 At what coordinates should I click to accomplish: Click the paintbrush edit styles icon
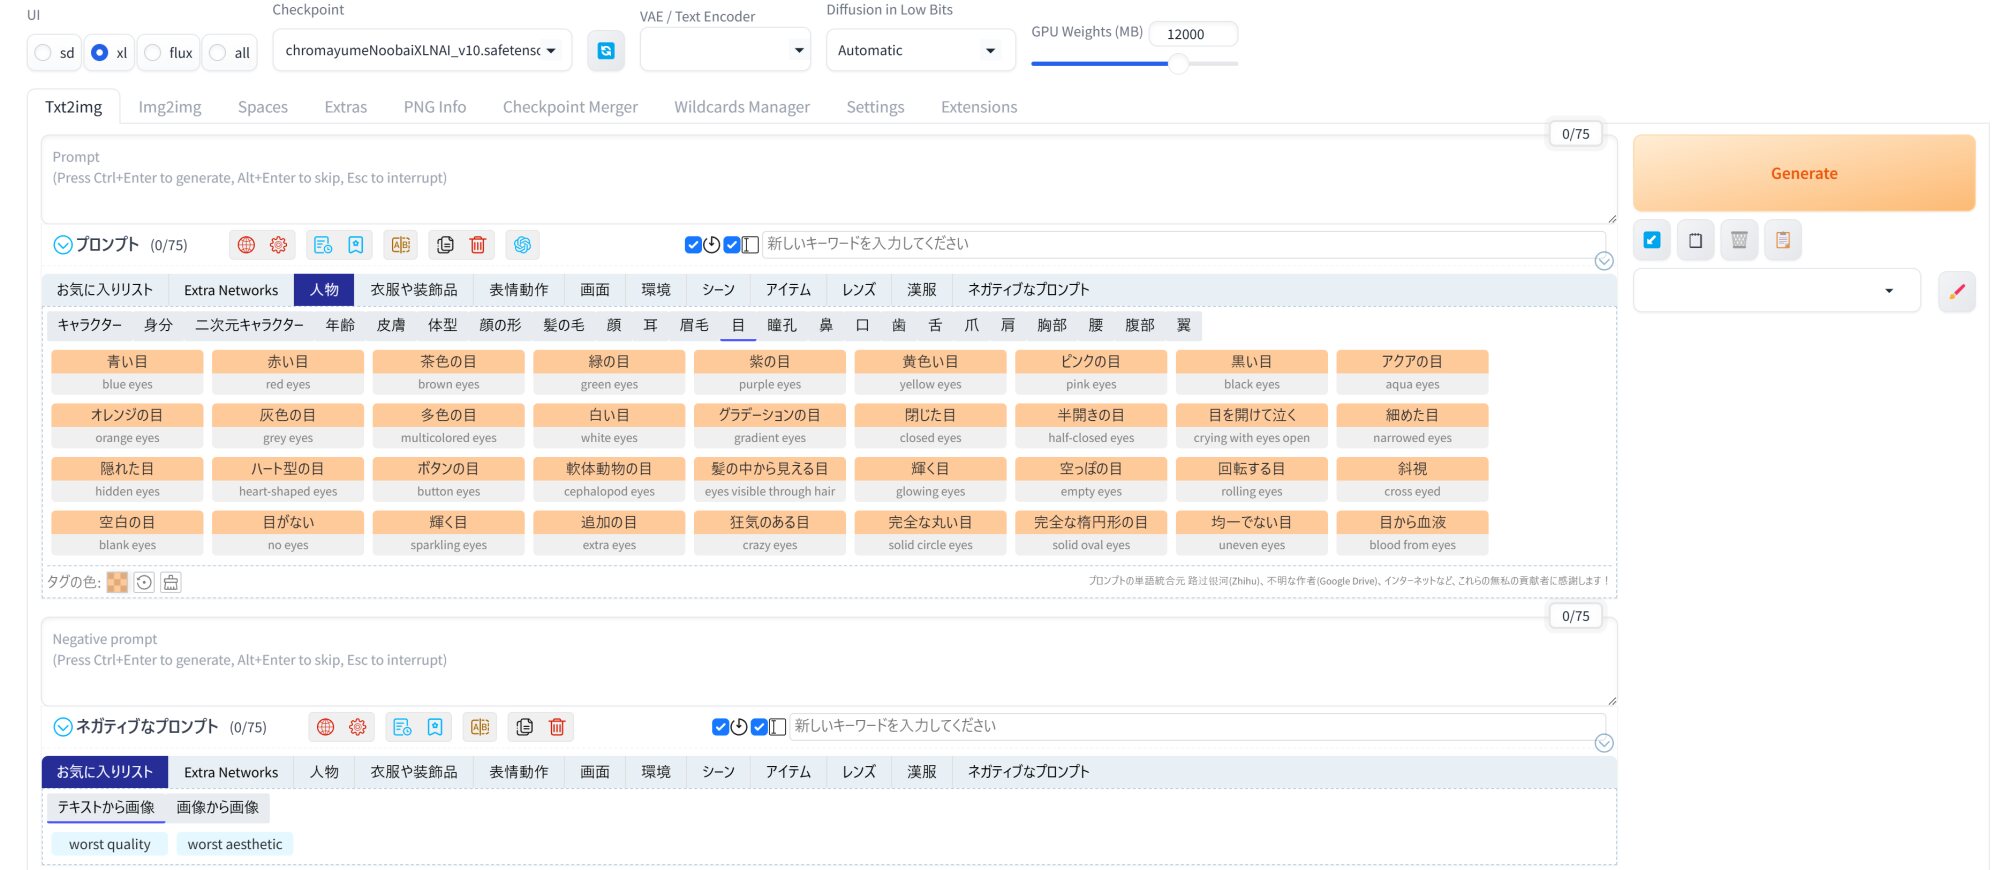pyautogui.click(x=1956, y=292)
